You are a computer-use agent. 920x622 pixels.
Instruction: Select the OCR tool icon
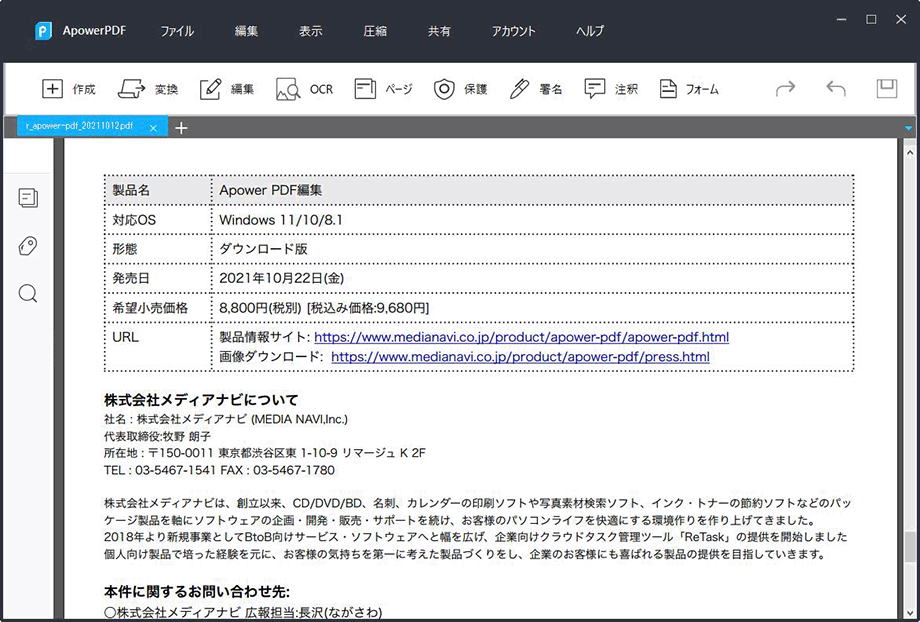coord(288,89)
